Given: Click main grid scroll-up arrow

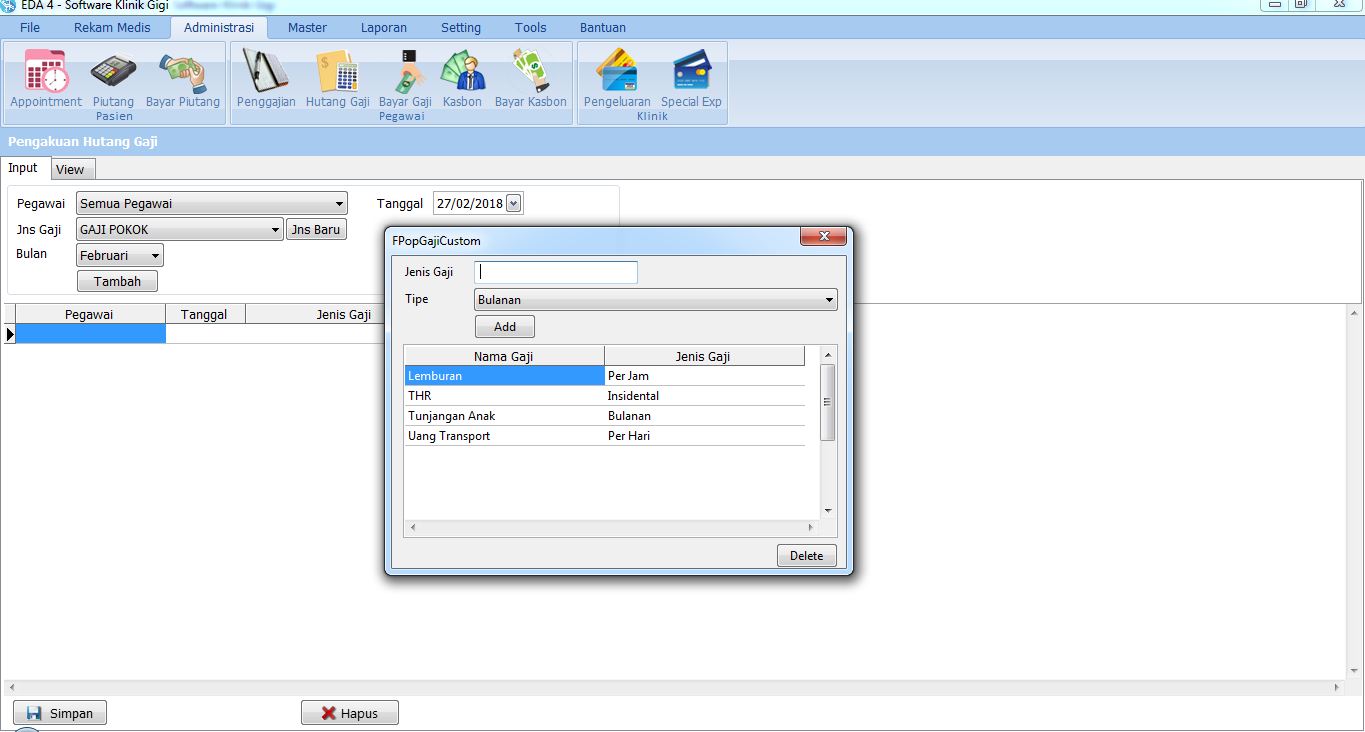Looking at the screenshot, I should pyautogui.click(x=1354, y=313).
